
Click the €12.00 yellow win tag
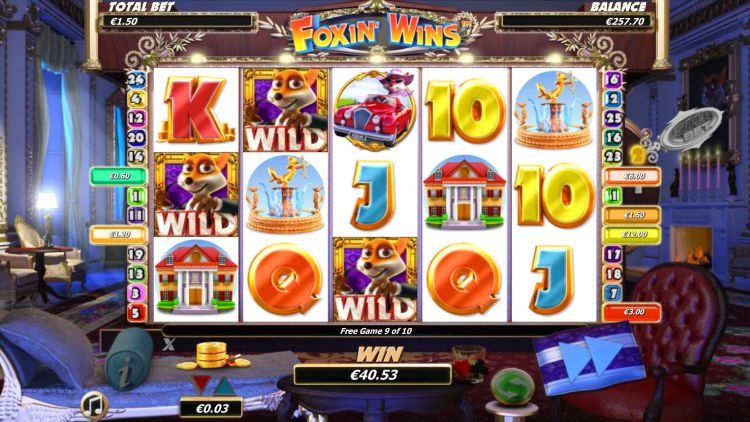pos(632,235)
